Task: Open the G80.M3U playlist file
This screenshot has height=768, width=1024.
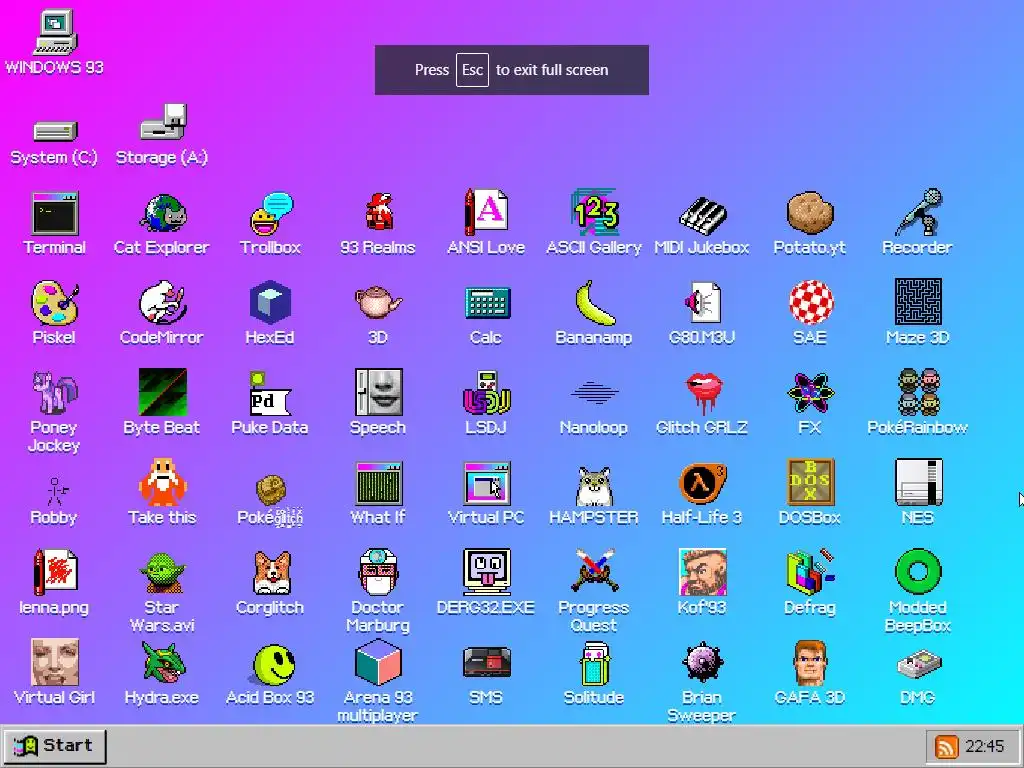Action: click(x=702, y=302)
